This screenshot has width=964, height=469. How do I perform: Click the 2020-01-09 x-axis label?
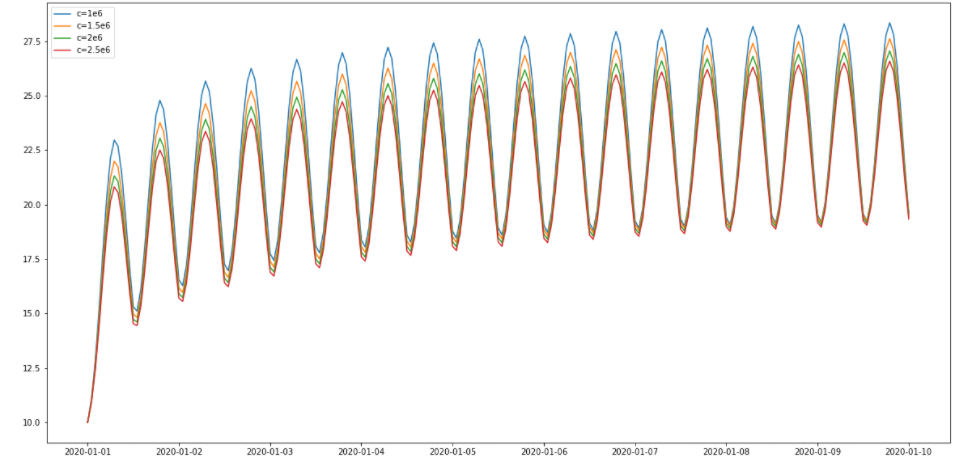pos(818,452)
